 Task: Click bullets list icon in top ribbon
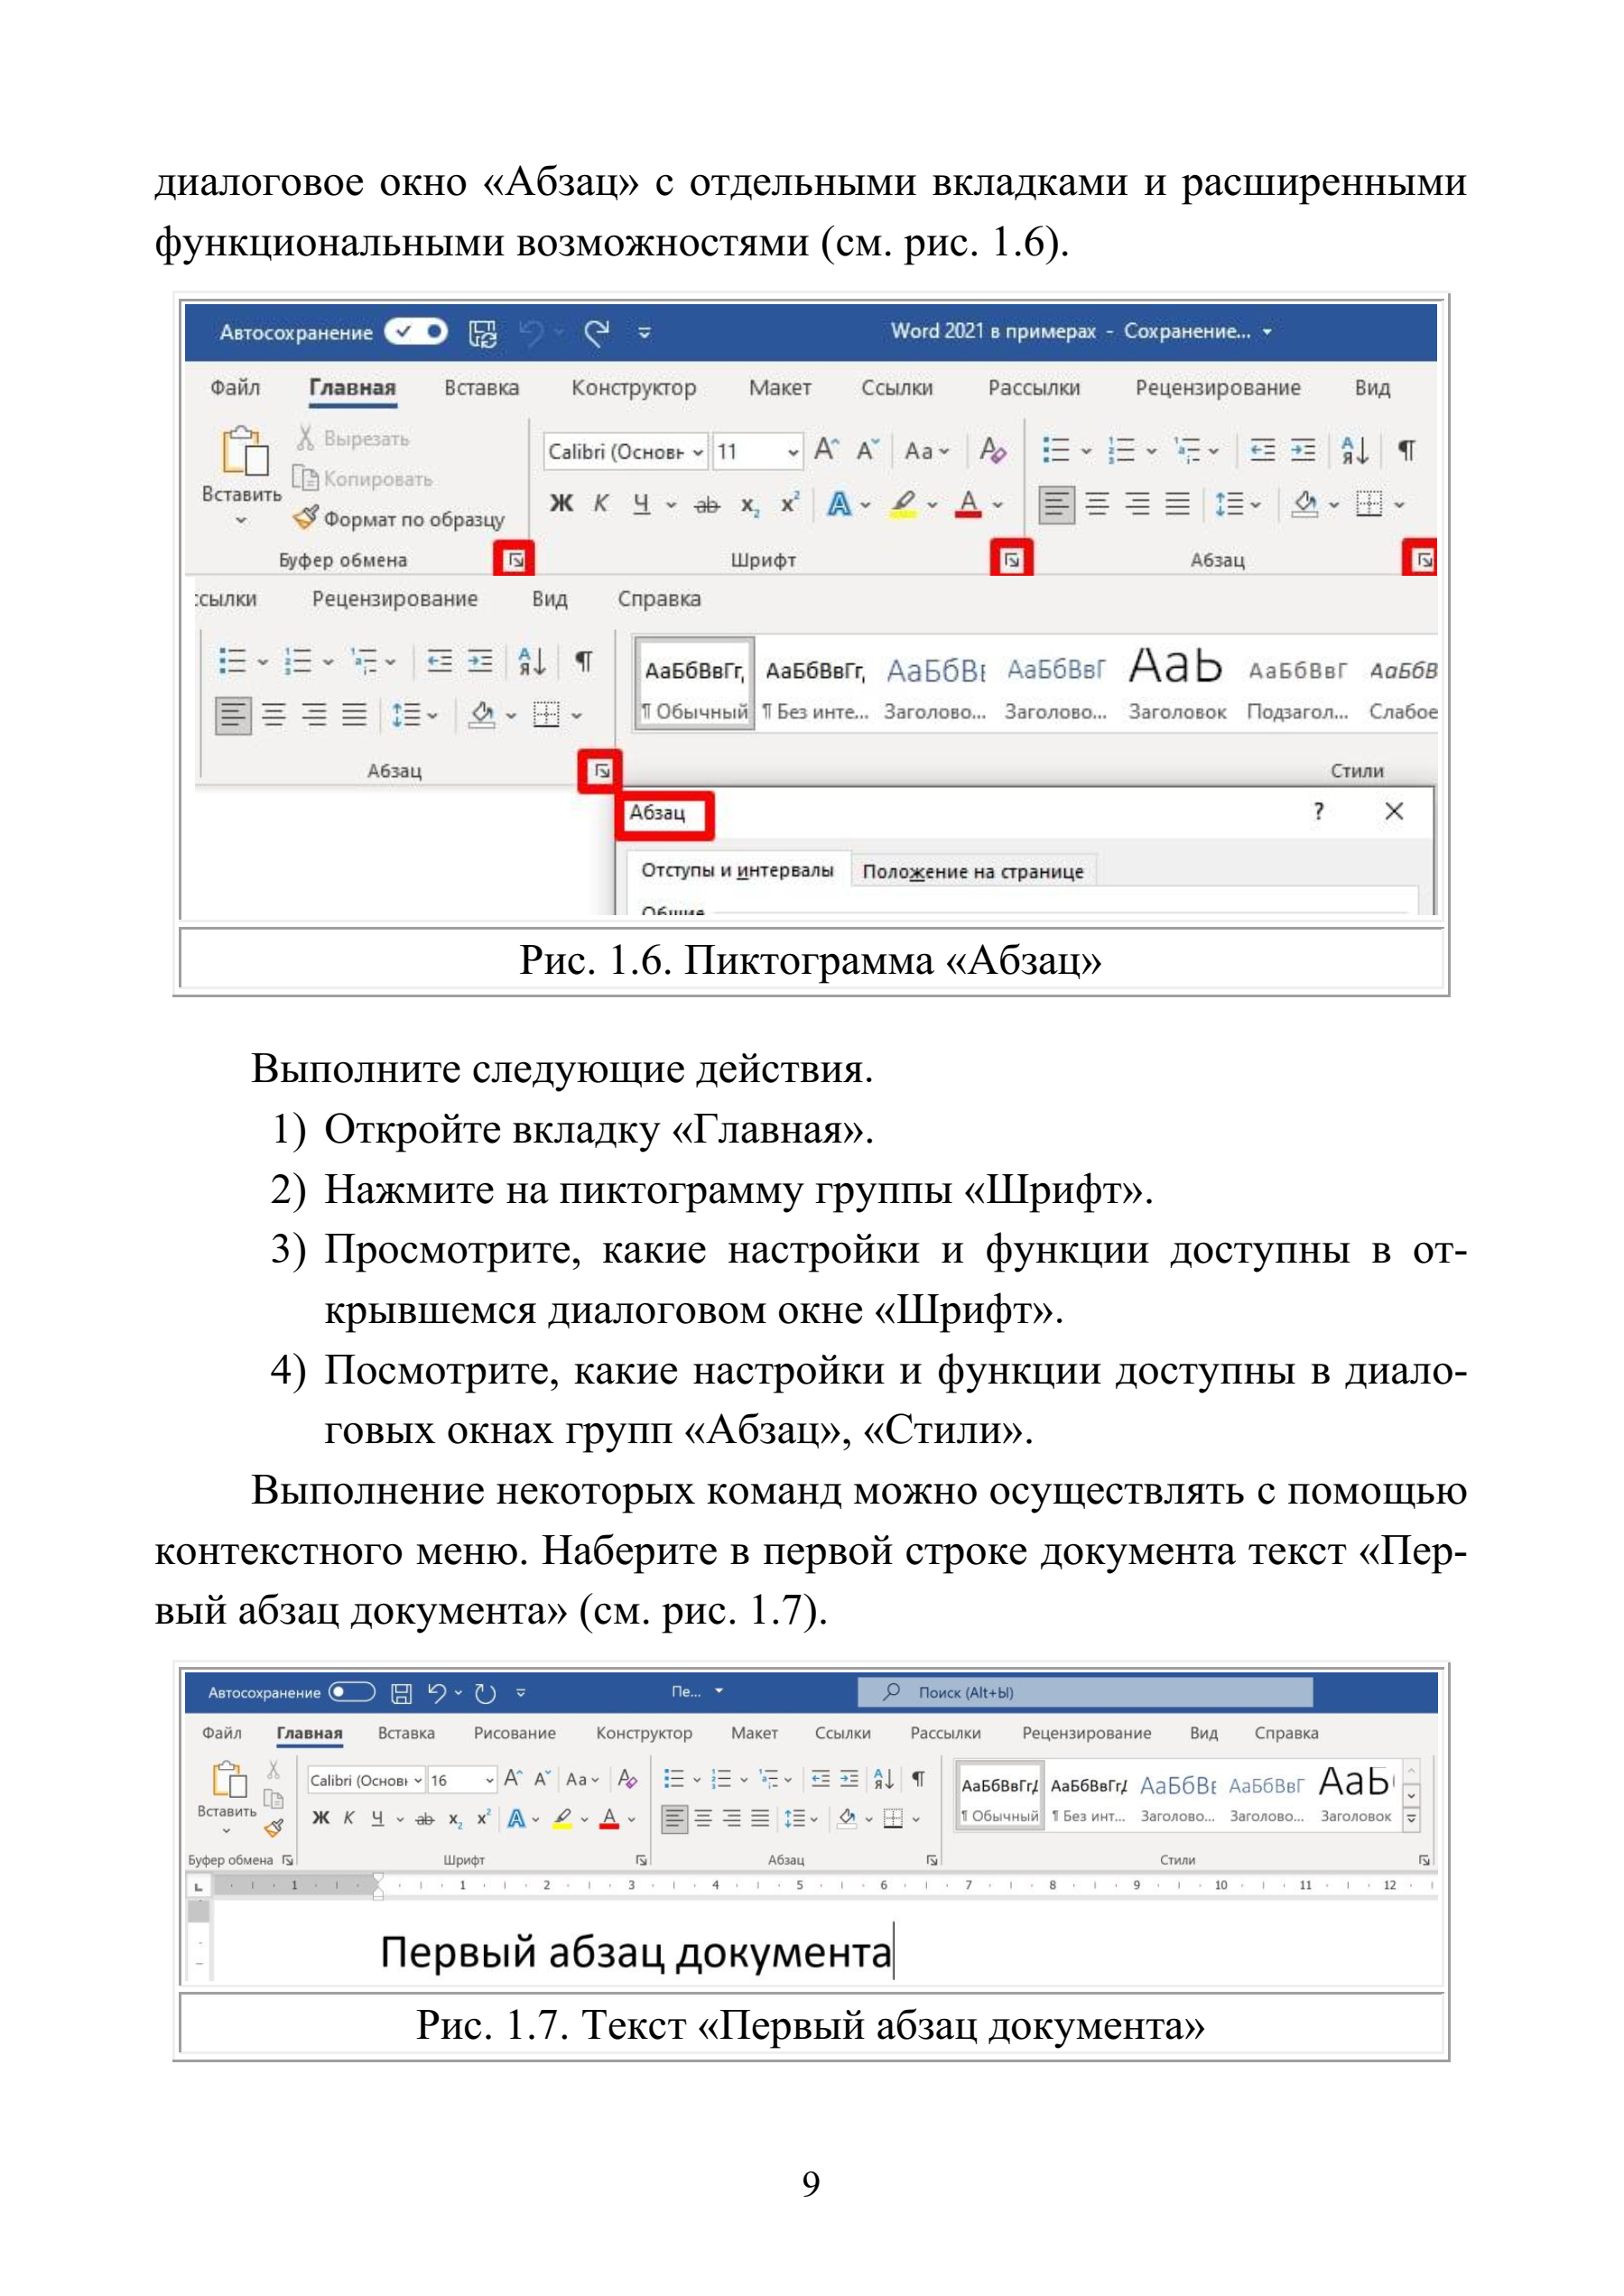click(x=1056, y=450)
